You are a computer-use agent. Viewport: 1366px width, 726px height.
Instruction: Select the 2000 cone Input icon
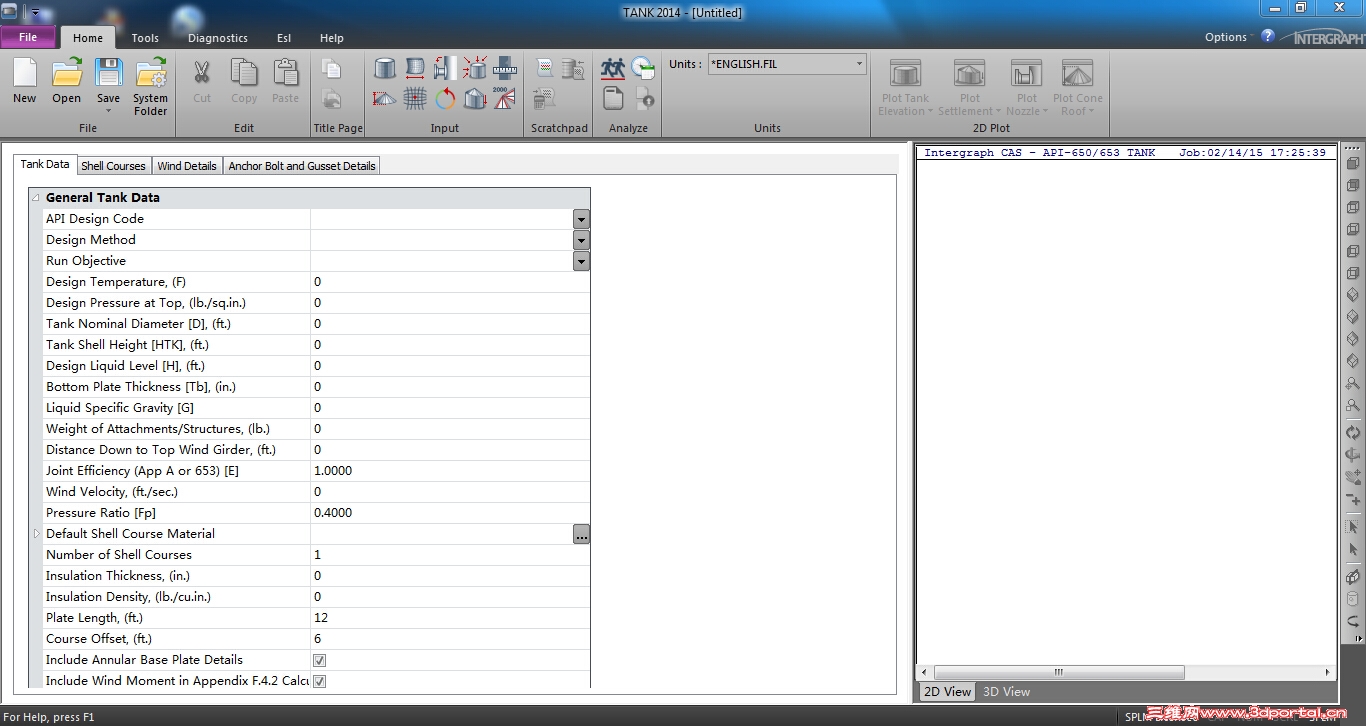pyautogui.click(x=505, y=98)
